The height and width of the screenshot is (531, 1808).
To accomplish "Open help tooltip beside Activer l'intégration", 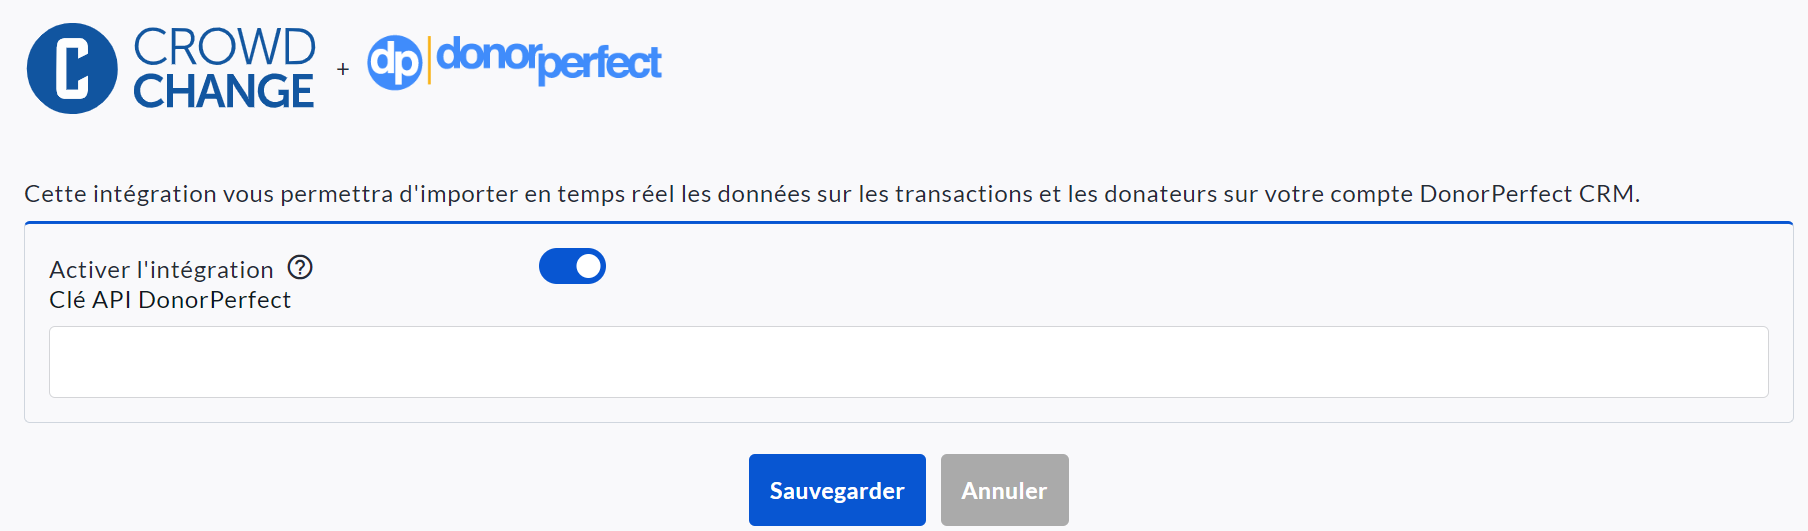I will click(x=300, y=268).
